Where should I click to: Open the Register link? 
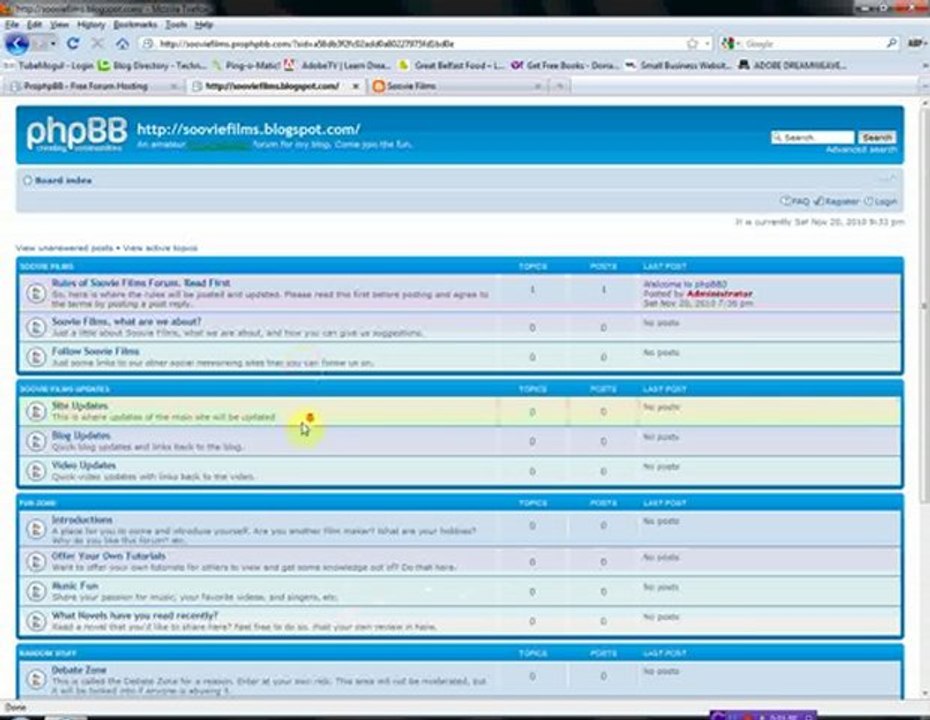836,202
